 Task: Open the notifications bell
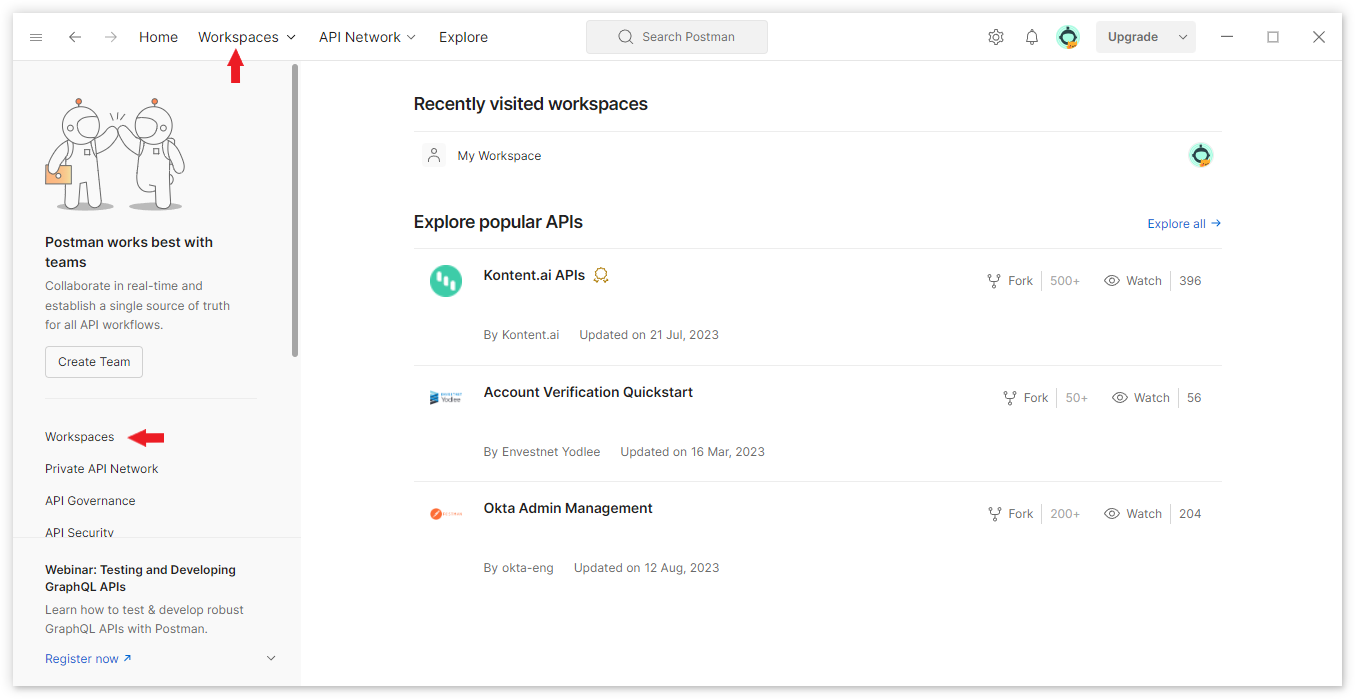[x=1031, y=37]
